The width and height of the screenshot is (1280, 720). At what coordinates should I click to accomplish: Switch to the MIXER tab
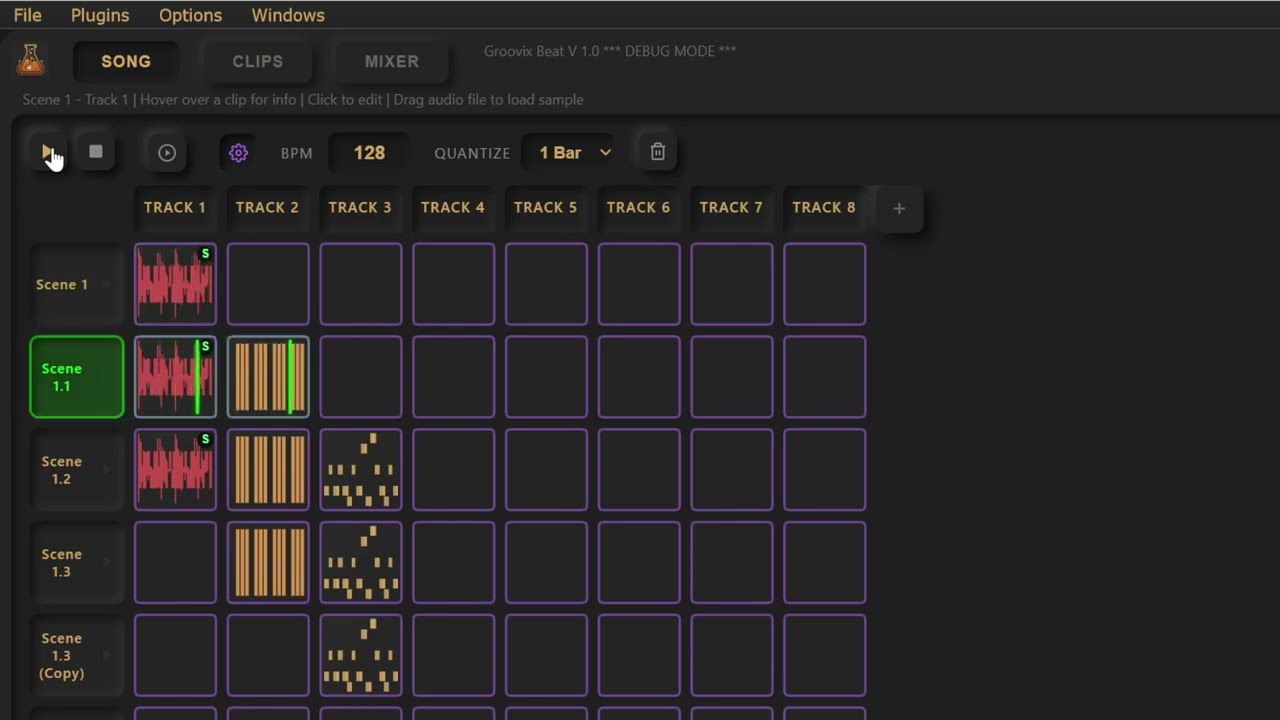click(x=392, y=61)
